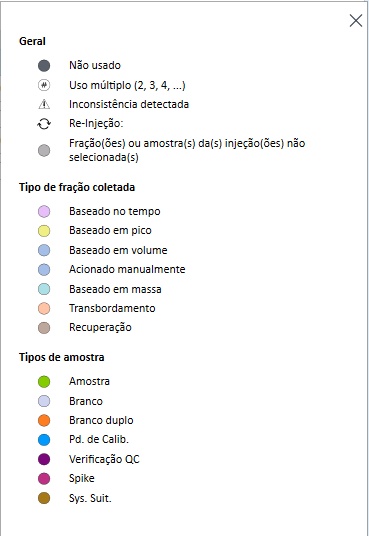Viewport: 369px width, 536px height.
Task: Click the blue Pd. de Calib. icon
Action: click(44, 440)
